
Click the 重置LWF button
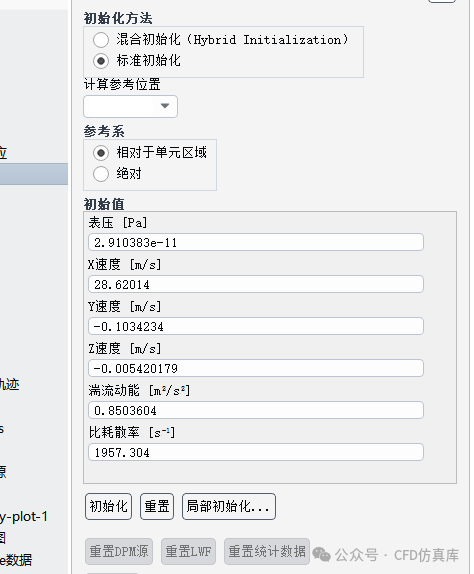[188, 551]
